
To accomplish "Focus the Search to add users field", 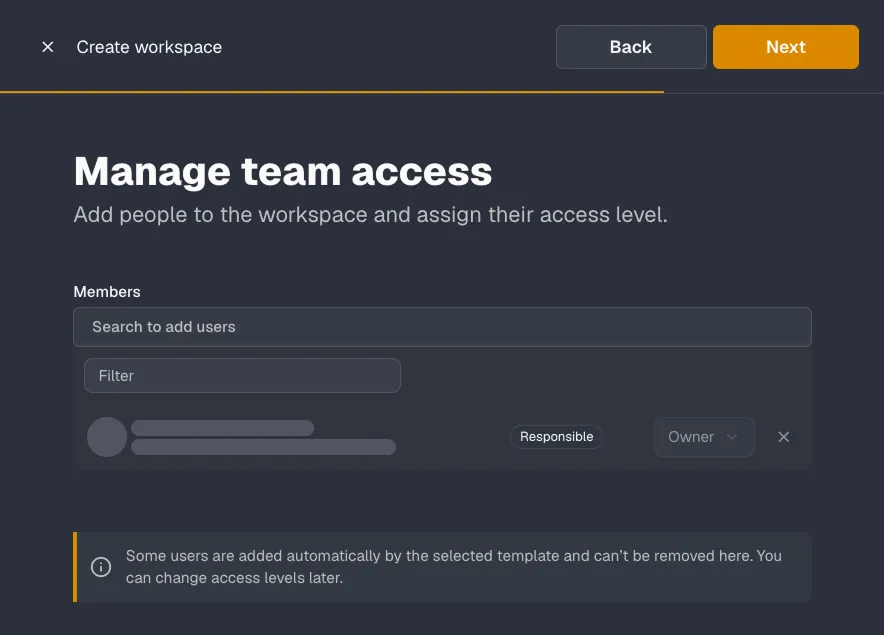I will tap(442, 327).
